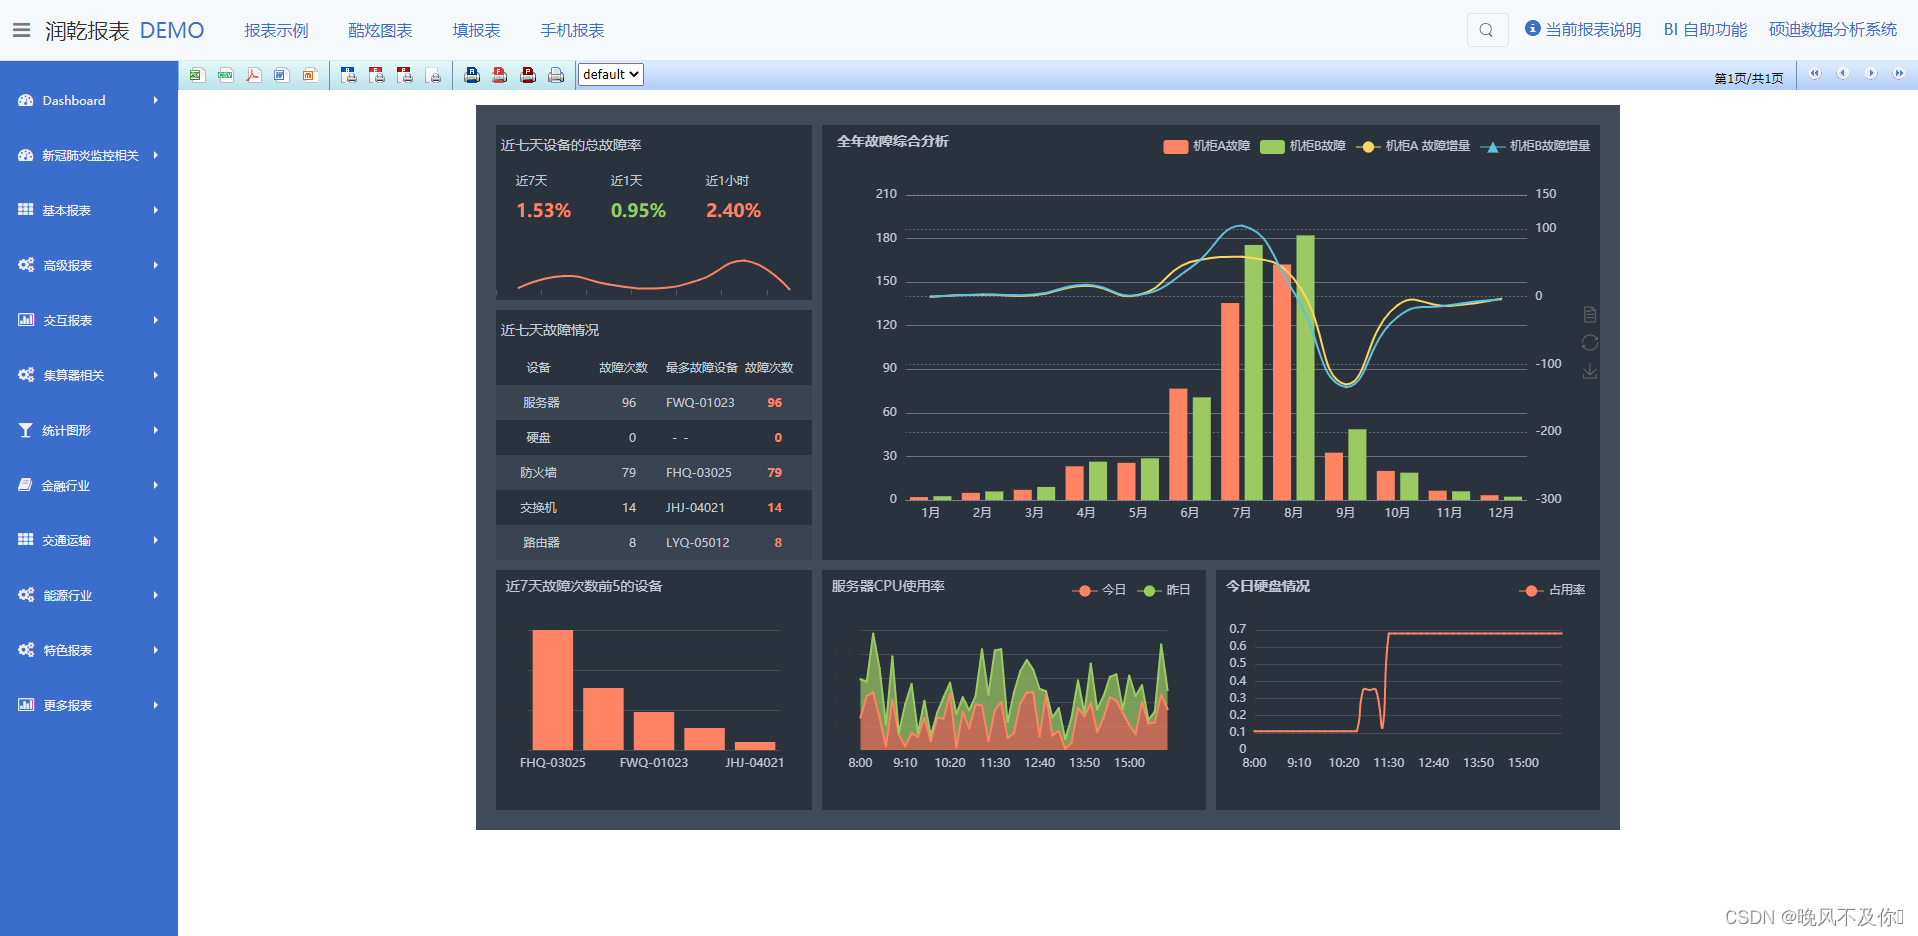Export report to PDF
The width and height of the screenshot is (1918, 936).
253,75
